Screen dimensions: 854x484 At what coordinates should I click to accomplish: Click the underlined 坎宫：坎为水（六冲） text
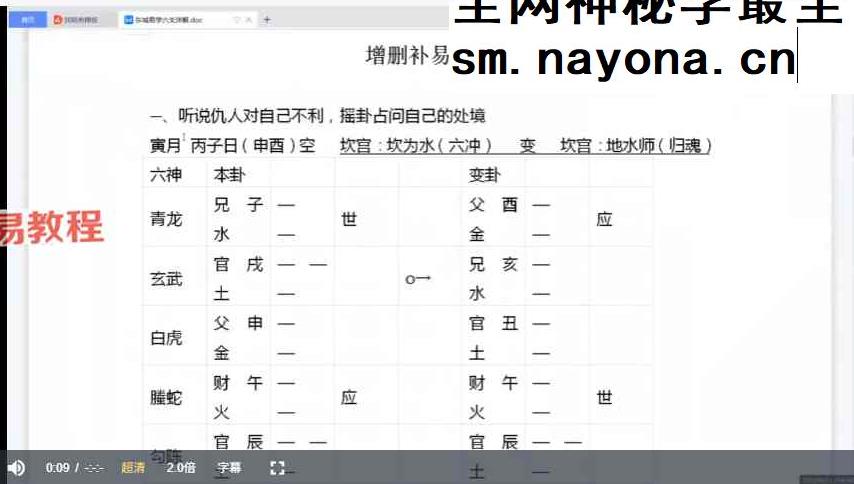pyautogui.click(x=416, y=145)
